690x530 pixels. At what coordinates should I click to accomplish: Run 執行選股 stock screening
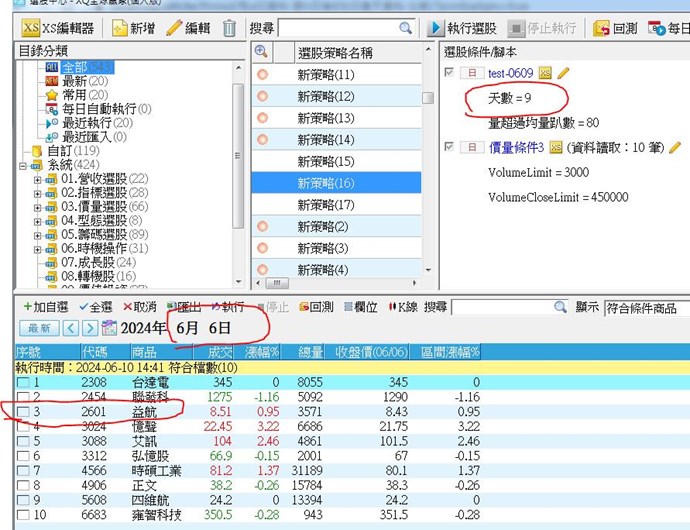point(462,28)
